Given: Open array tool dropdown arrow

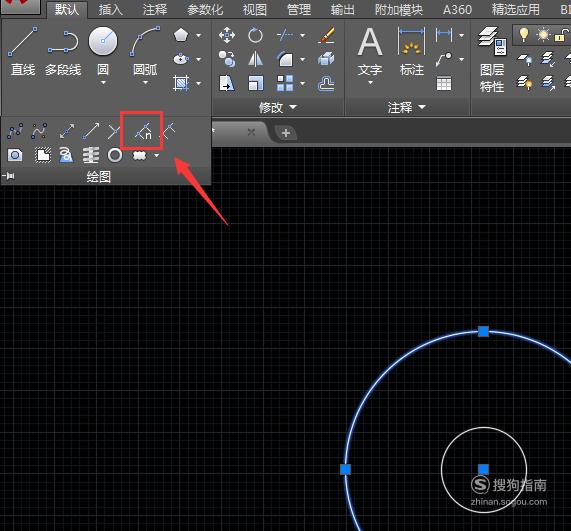Looking at the screenshot, I should coord(303,83).
